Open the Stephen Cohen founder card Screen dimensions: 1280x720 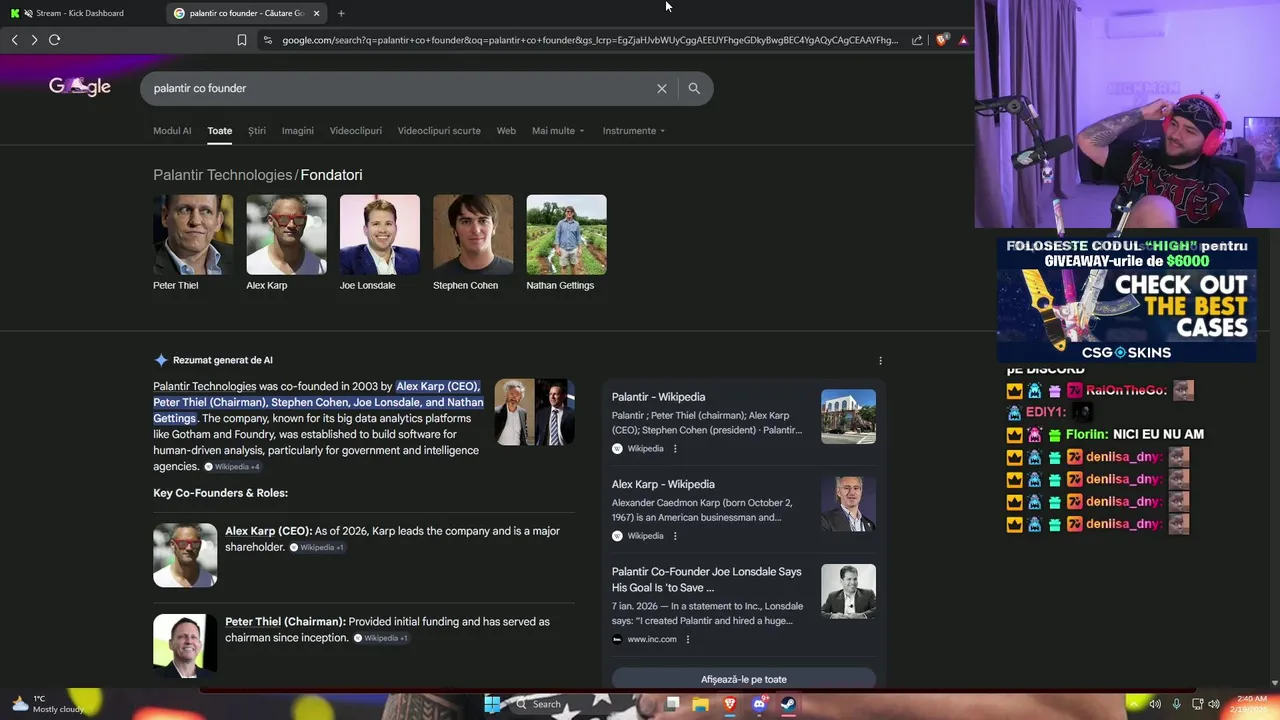(x=473, y=243)
